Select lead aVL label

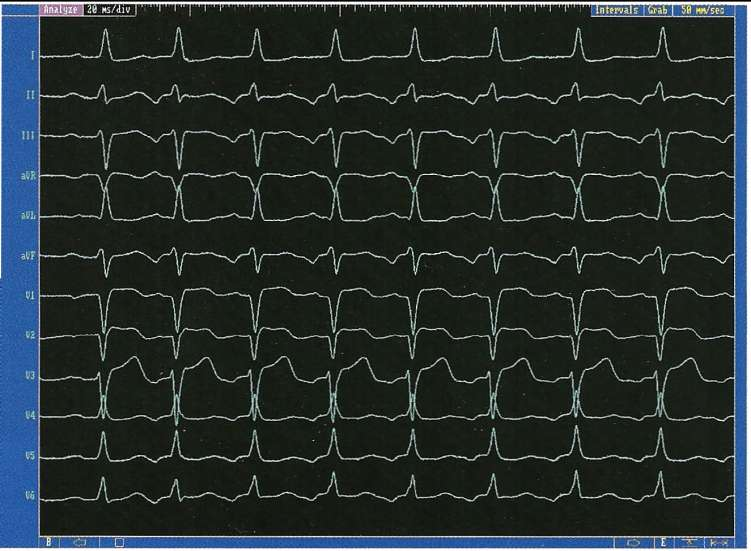pyautogui.click(x=28, y=216)
